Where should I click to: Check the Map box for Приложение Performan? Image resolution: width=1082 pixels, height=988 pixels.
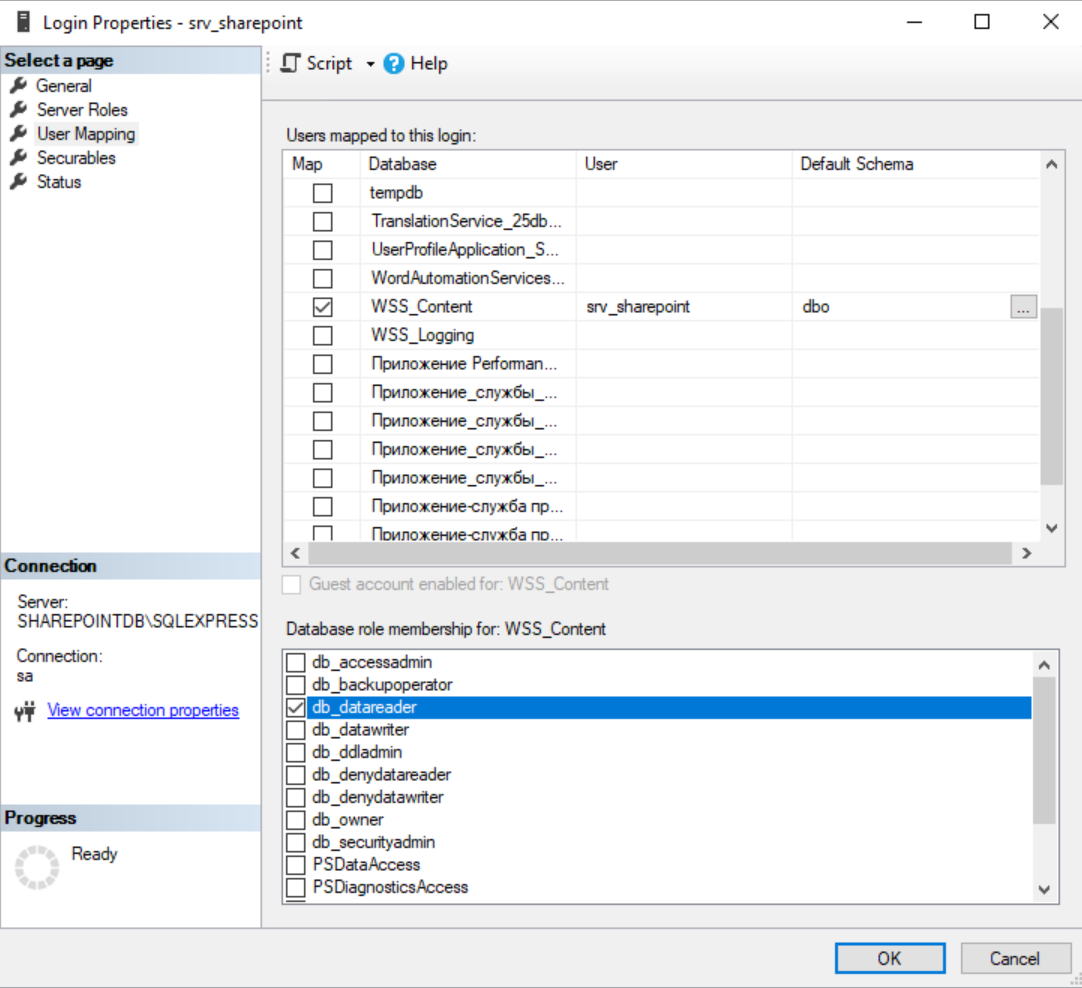[322, 364]
